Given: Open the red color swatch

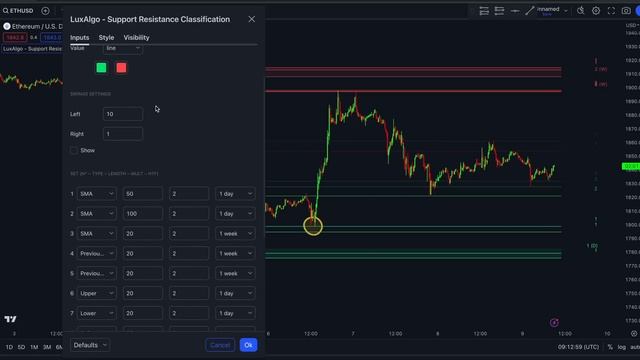Looking at the screenshot, I should (121, 68).
